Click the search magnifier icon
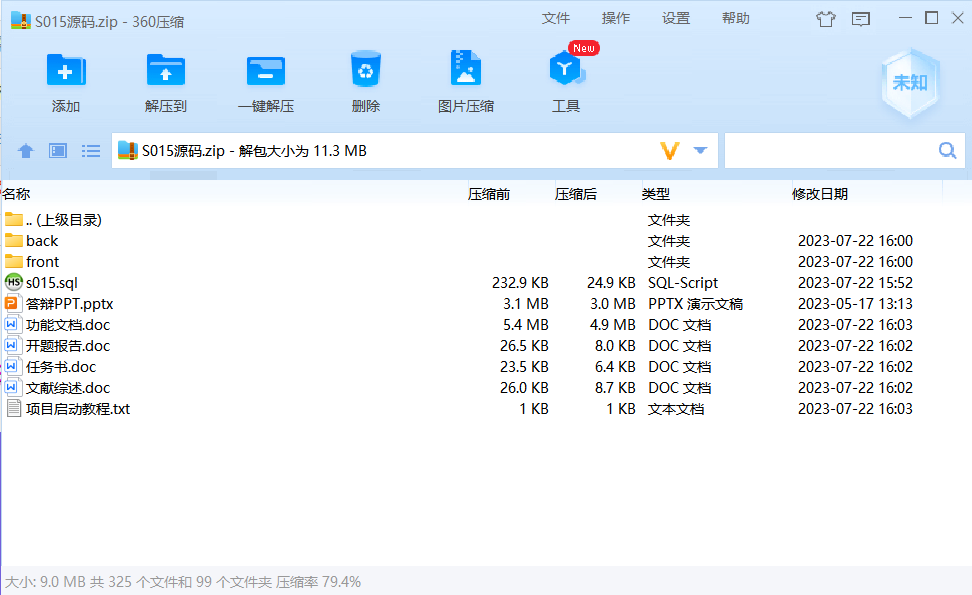Image resolution: width=972 pixels, height=595 pixels. click(x=947, y=150)
